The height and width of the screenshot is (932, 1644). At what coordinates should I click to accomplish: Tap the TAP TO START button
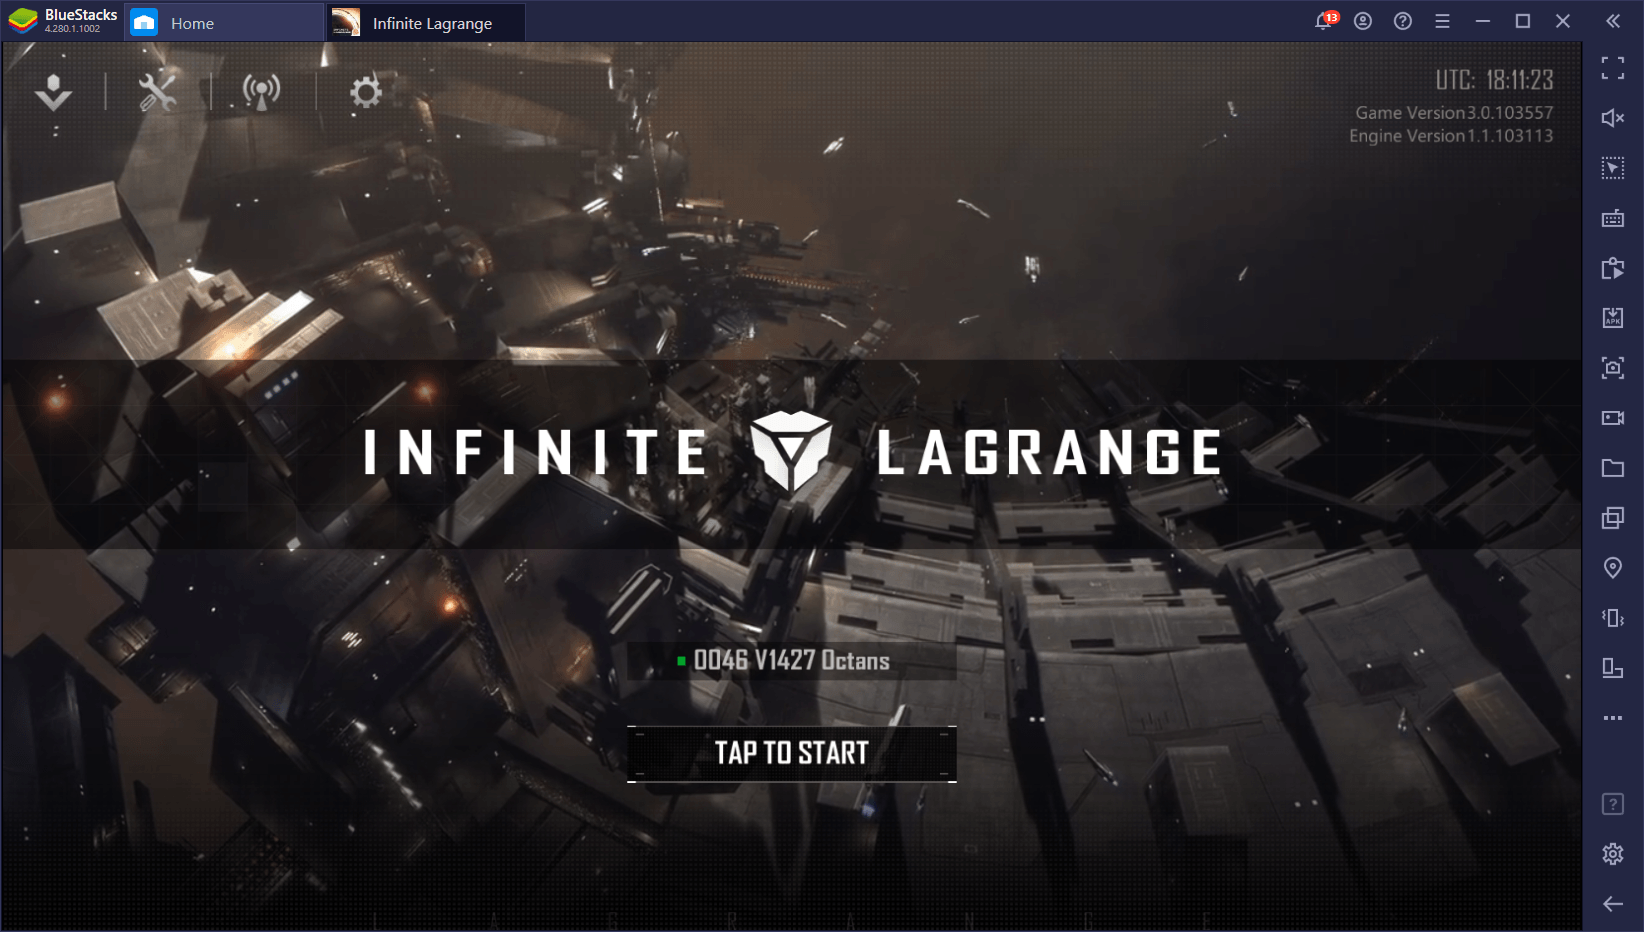pyautogui.click(x=791, y=753)
